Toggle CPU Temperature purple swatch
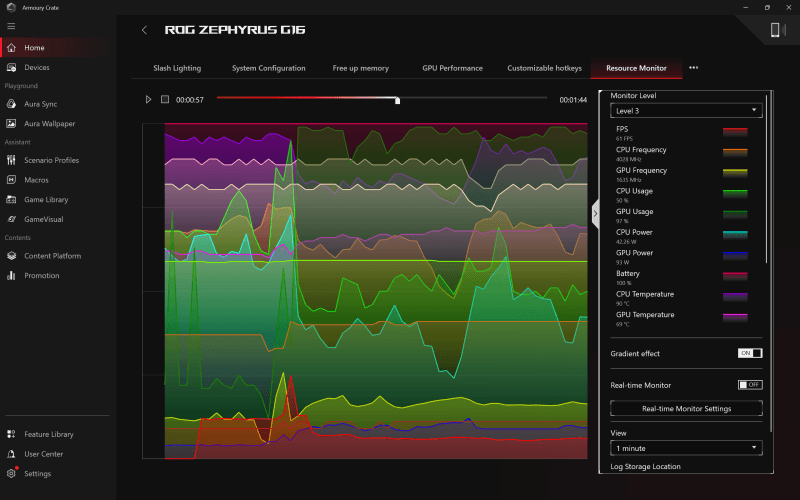Screen dimensions: 800x500 pyautogui.click(x=735, y=297)
